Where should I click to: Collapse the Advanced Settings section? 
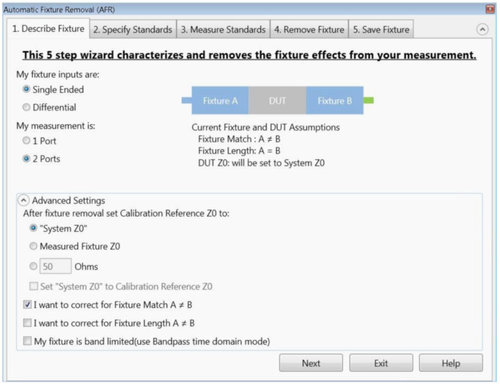tap(23, 200)
